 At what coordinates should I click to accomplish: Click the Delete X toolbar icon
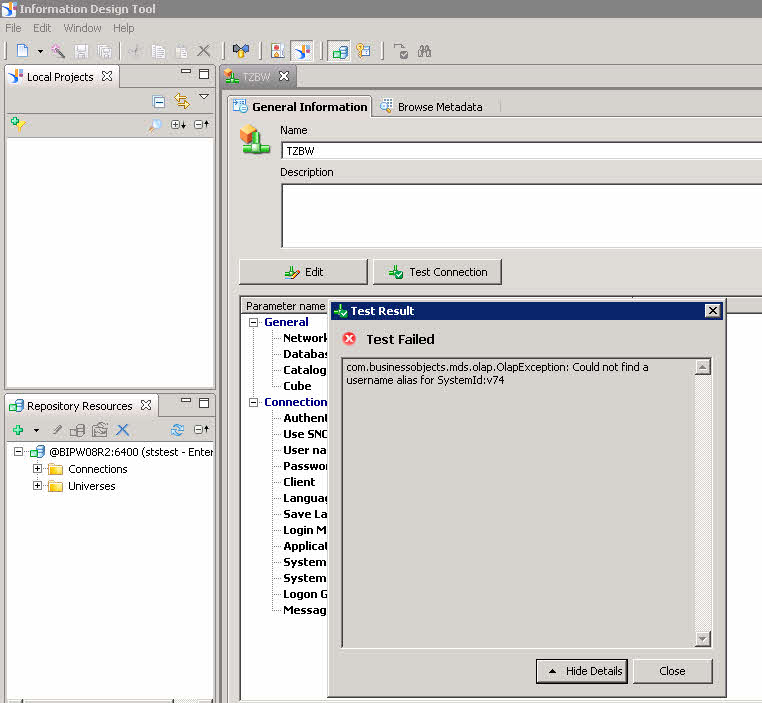pos(204,51)
